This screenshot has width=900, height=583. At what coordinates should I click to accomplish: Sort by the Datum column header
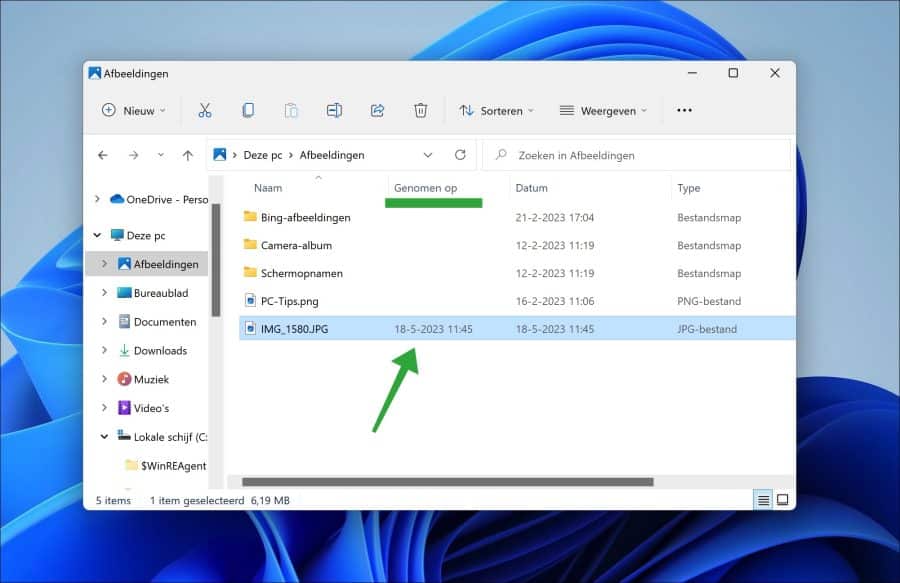pos(532,188)
